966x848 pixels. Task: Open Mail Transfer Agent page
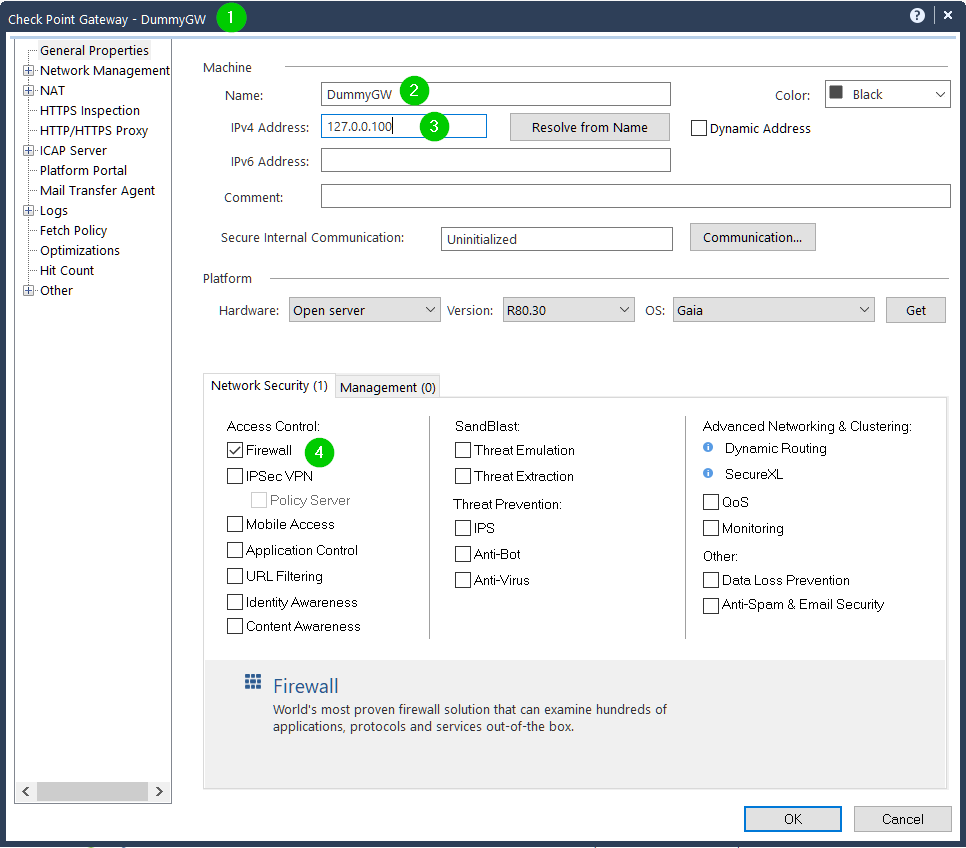(97, 190)
